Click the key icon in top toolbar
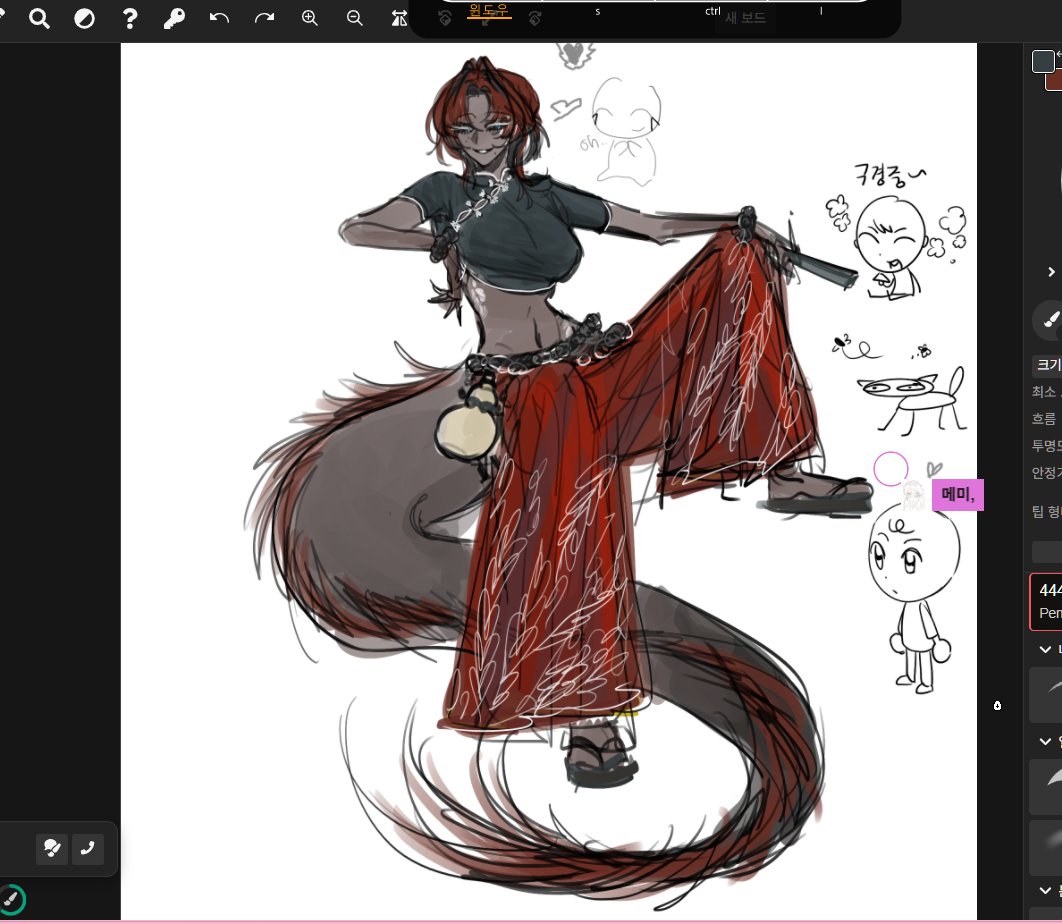 point(174,18)
